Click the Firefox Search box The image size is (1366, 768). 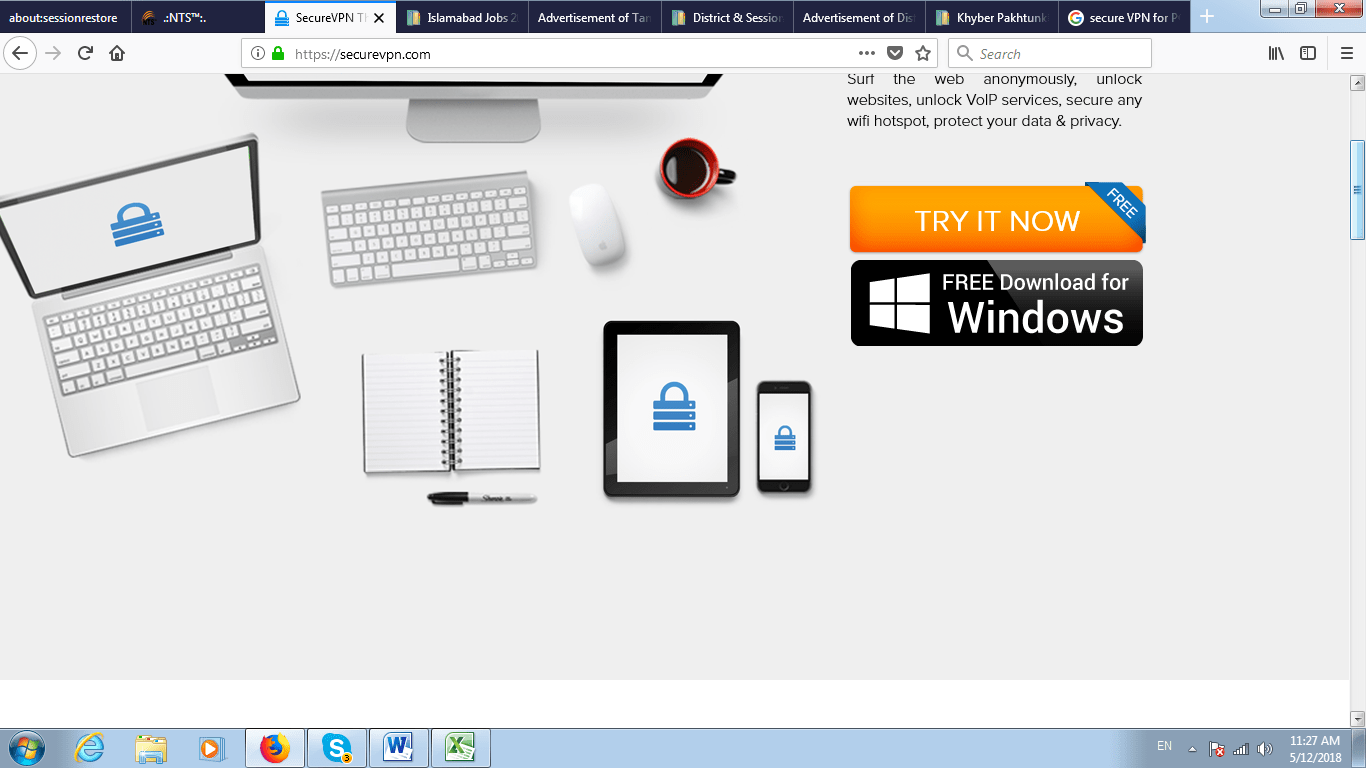pos(1050,54)
